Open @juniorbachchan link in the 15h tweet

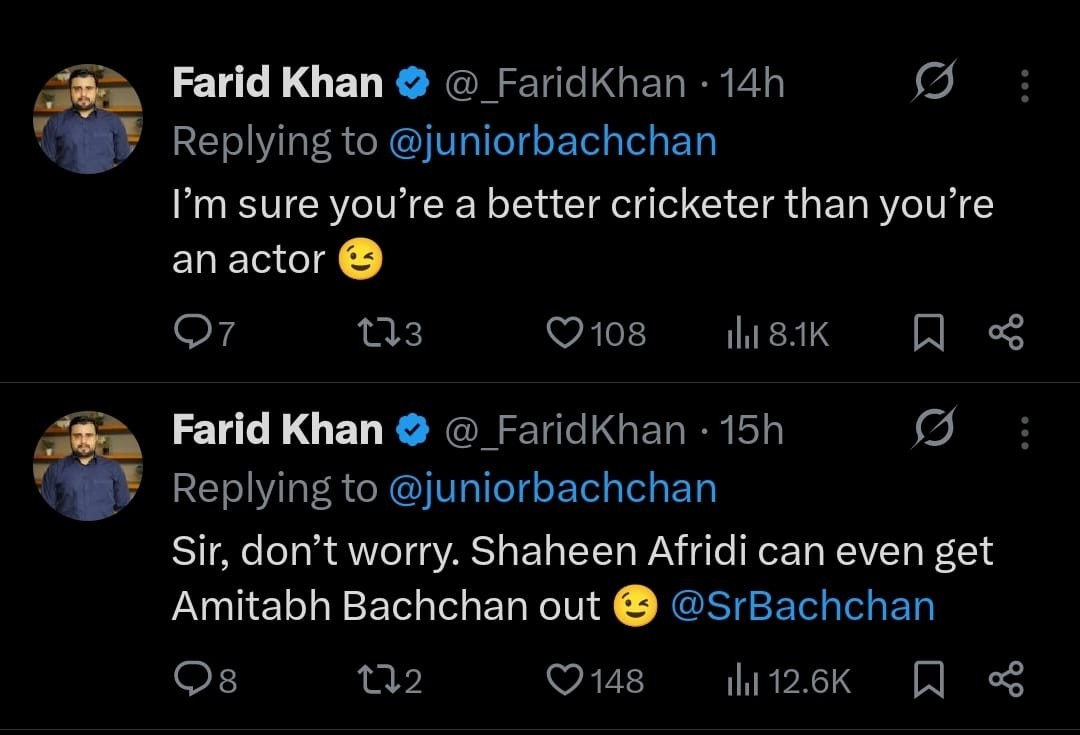(x=552, y=489)
